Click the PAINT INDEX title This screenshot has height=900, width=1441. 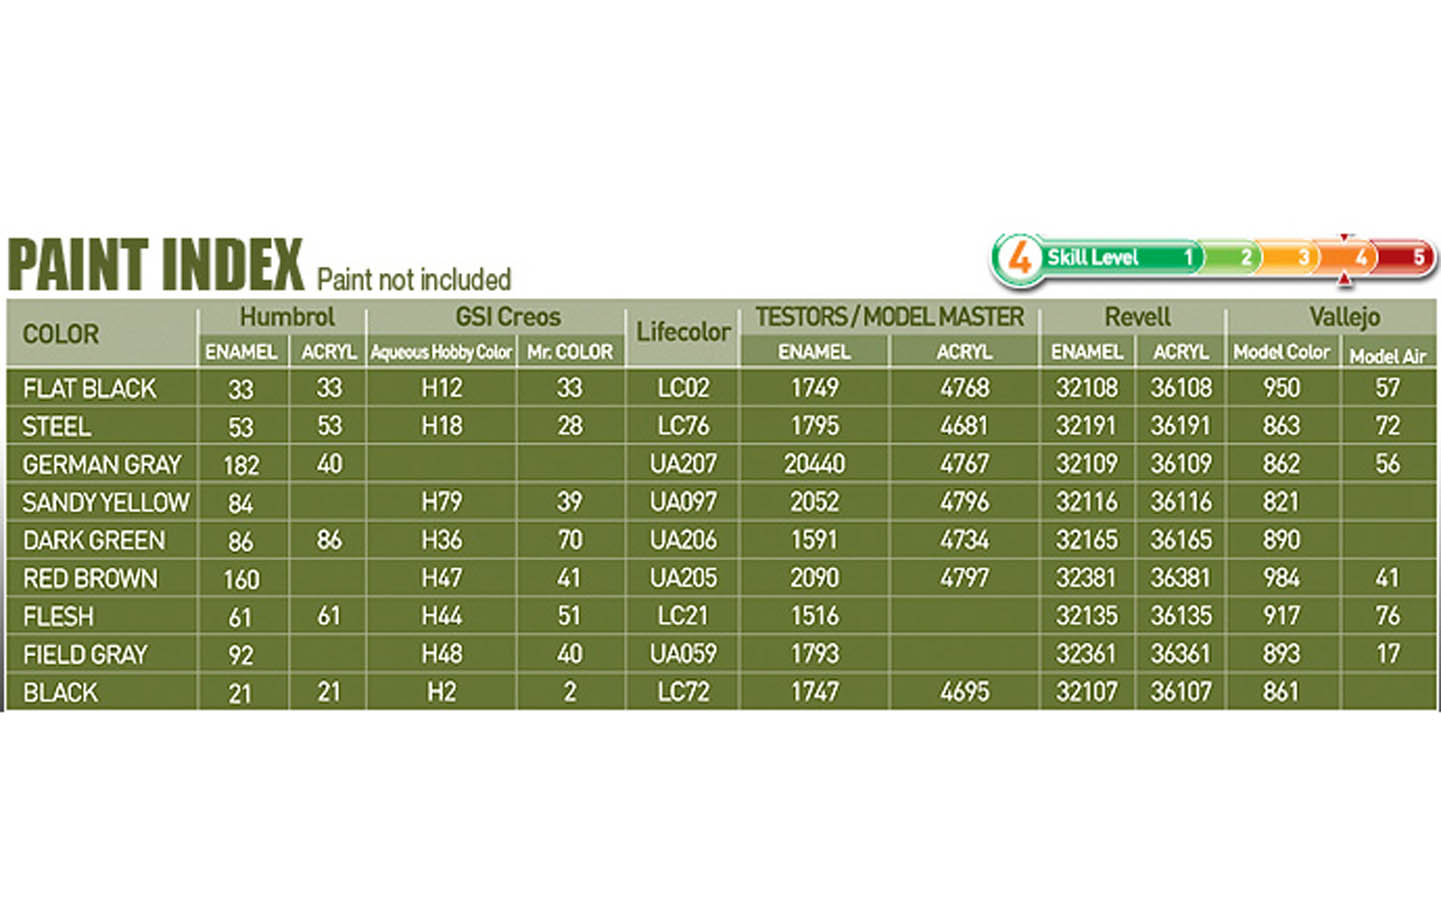(x=155, y=265)
